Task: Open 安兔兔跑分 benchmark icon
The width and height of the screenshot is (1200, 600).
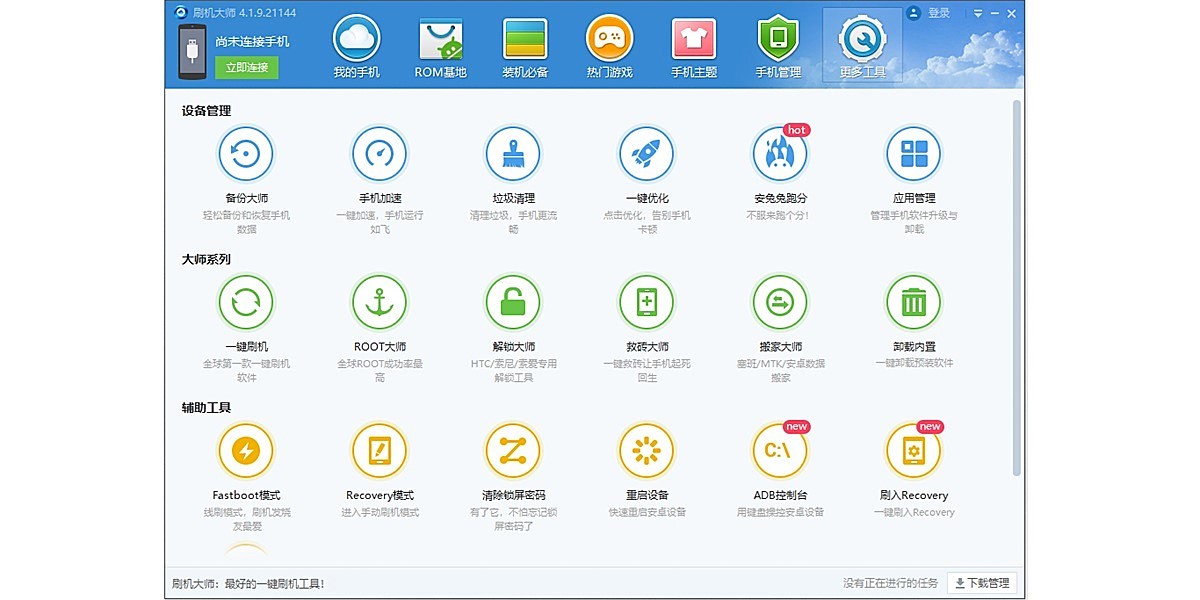Action: click(x=780, y=154)
